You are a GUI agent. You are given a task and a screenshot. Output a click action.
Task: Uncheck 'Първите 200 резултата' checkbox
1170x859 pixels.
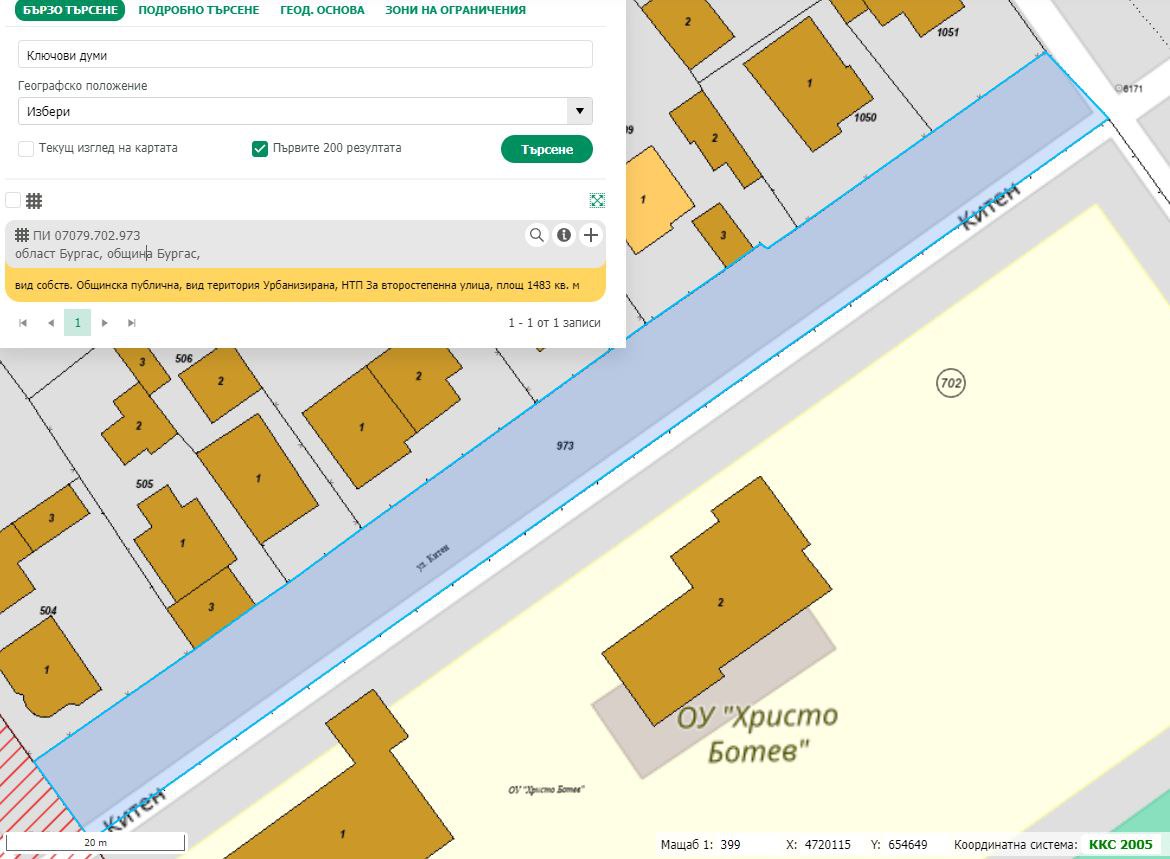pos(260,149)
